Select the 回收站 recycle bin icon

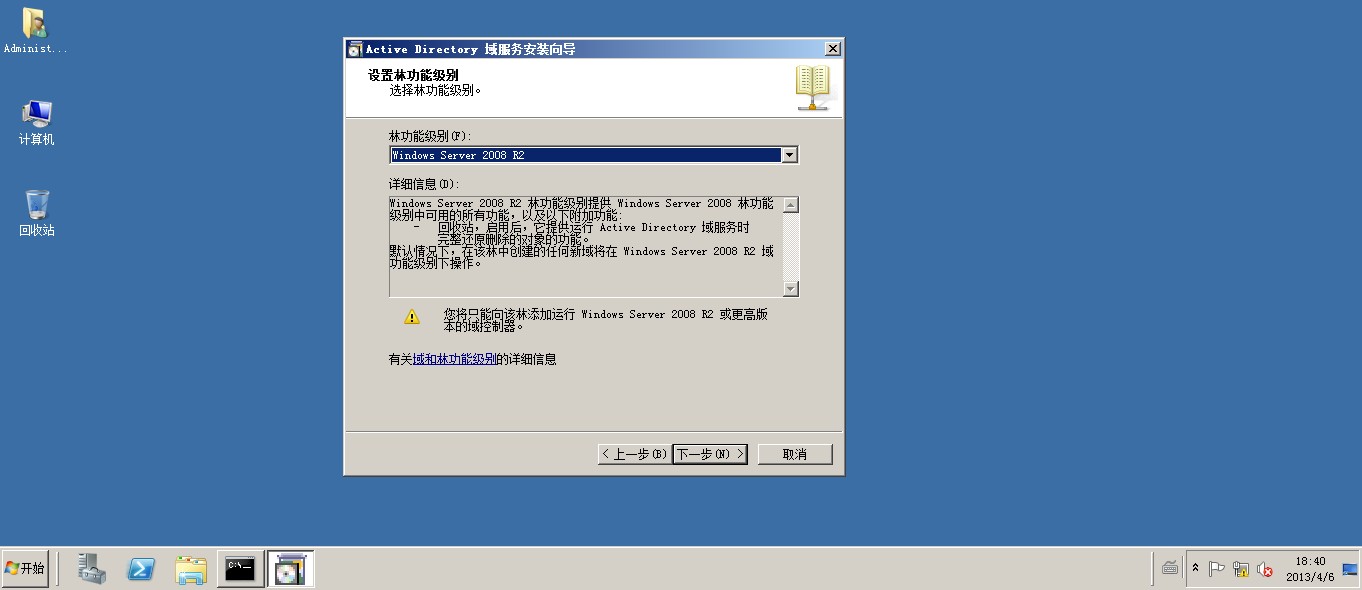tap(37, 212)
